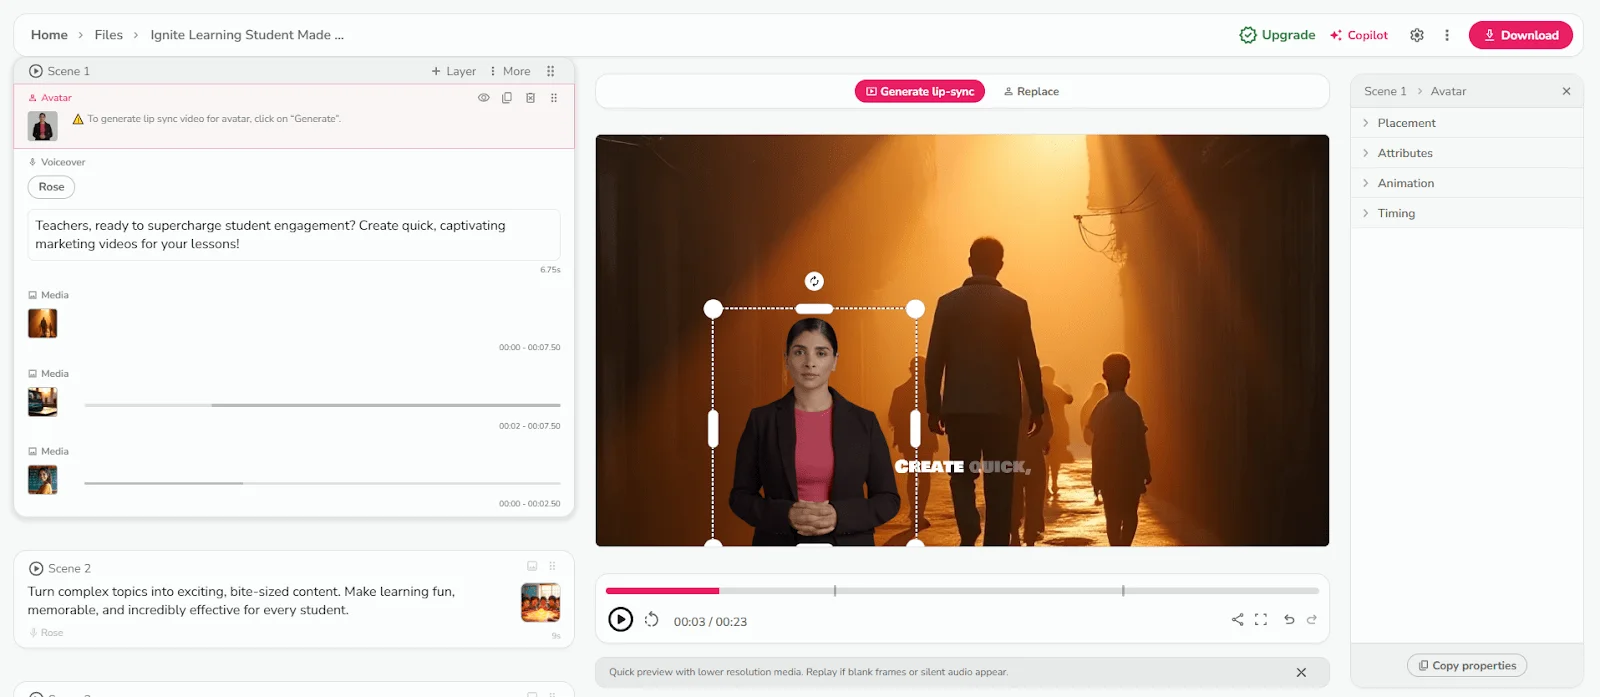Viewport: 1600px width, 697px height.
Task: Seek on the preview progress bar
Action: [962, 591]
